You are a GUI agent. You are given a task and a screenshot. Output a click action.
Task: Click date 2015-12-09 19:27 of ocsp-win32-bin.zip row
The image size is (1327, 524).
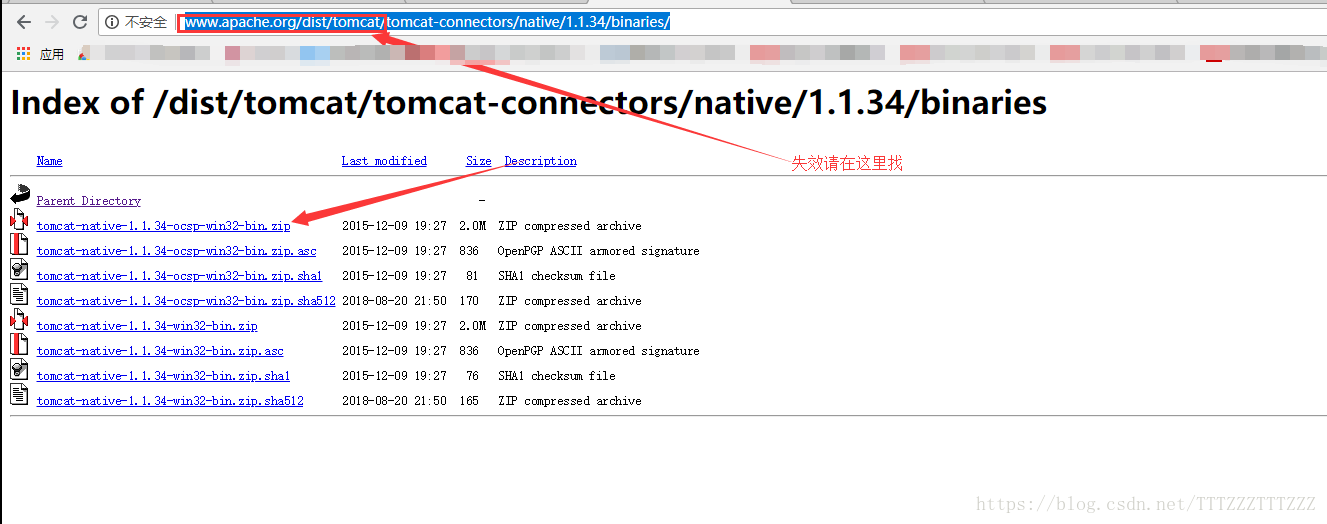click(x=394, y=226)
